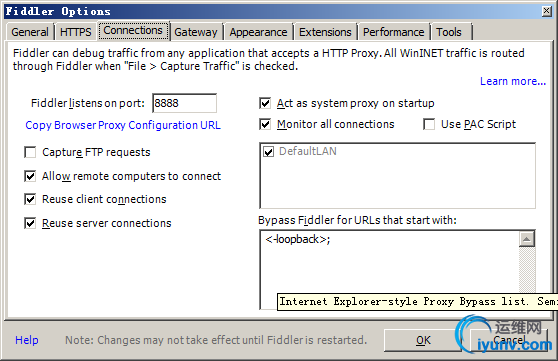Select the Tools tab
Image resolution: width=558 pixels, height=361 pixels.
coord(449,32)
